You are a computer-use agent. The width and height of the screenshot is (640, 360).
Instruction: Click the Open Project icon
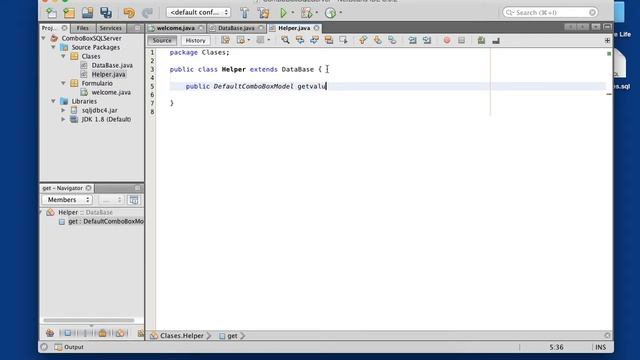(x=87, y=13)
